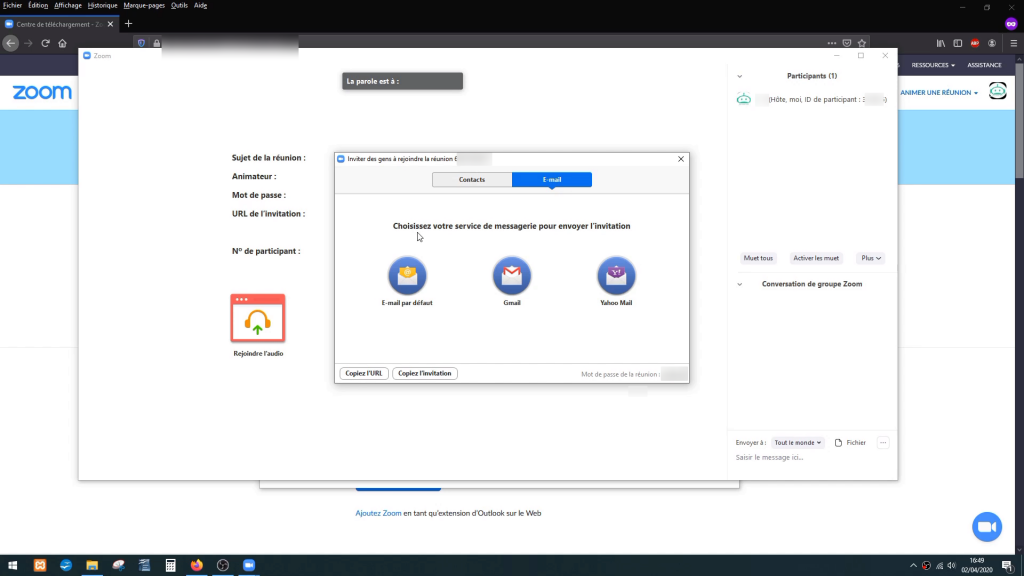
Task: Open new browser tab with plus
Action: pos(128,24)
